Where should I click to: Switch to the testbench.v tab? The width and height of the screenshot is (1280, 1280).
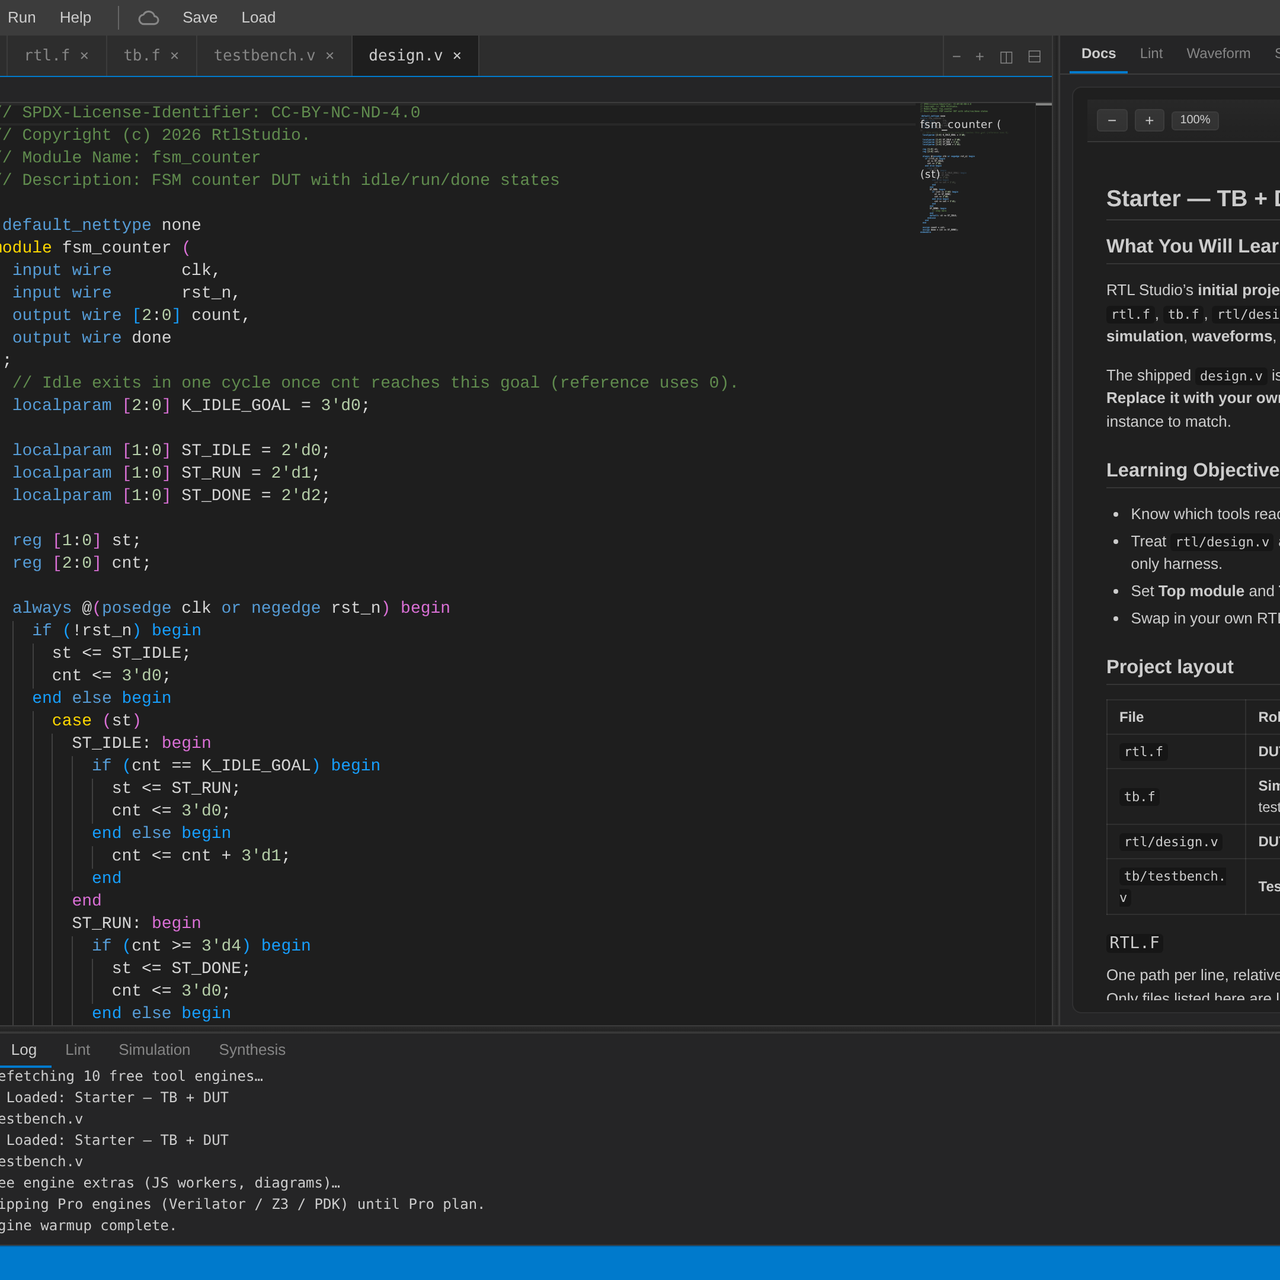coord(264,55)
